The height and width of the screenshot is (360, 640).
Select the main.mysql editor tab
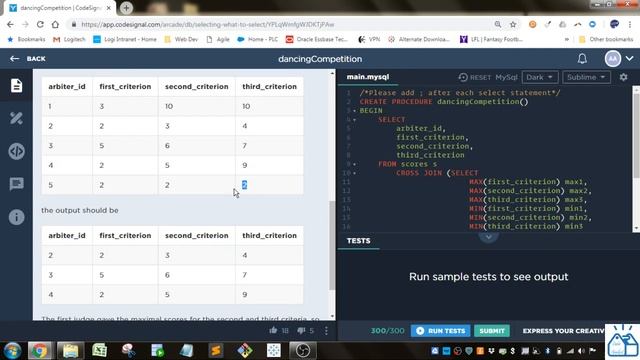point(368,77)
